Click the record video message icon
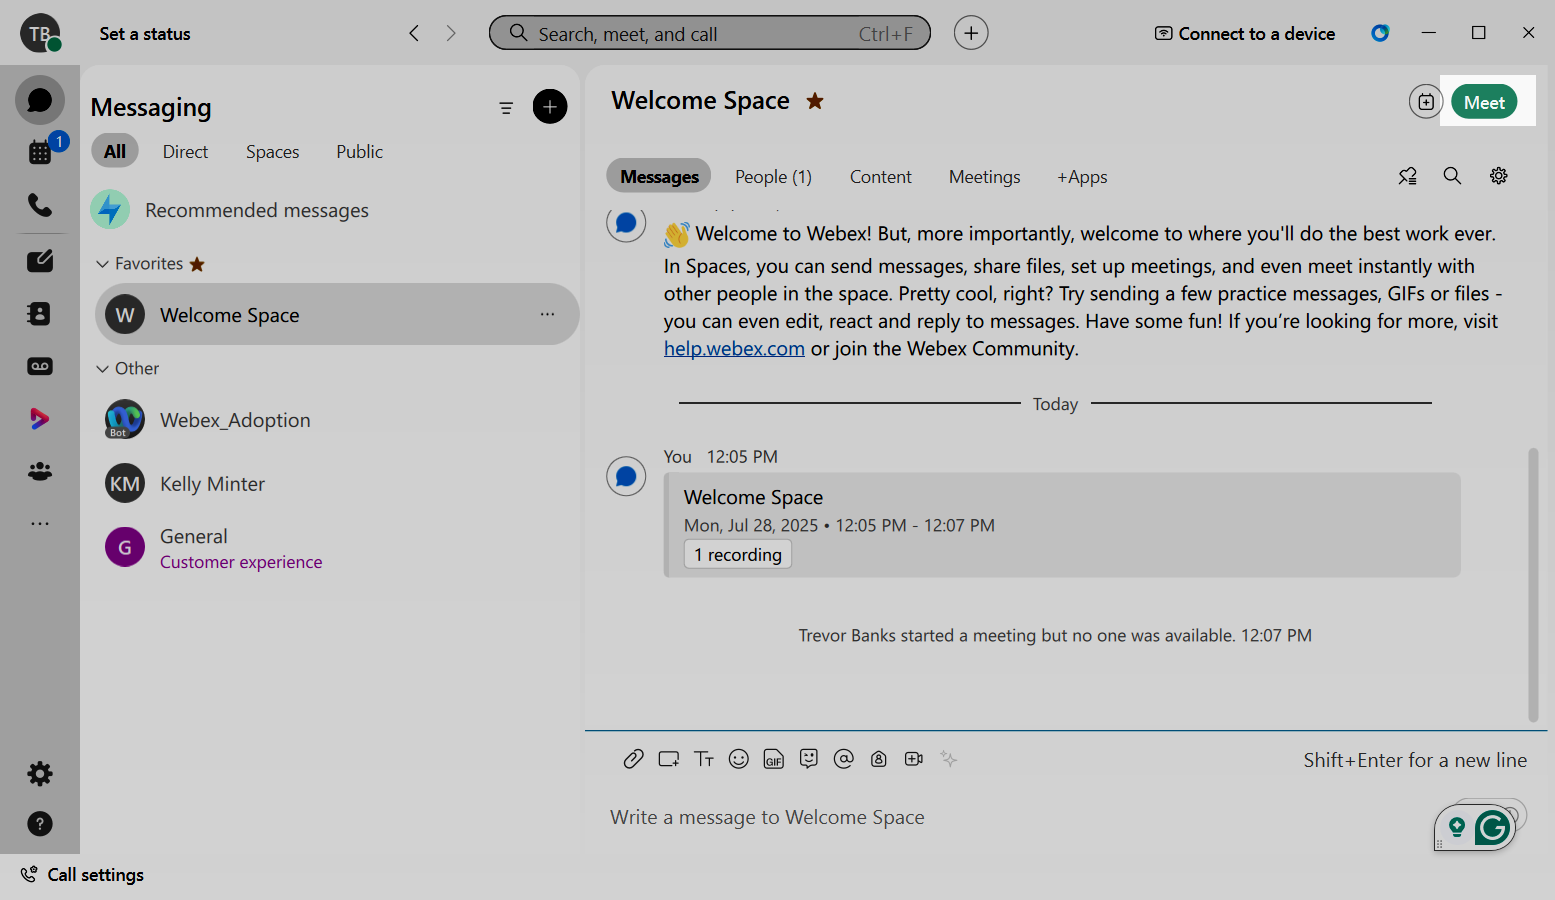The height and width of the screenshot is (900, 1555). 914,759
